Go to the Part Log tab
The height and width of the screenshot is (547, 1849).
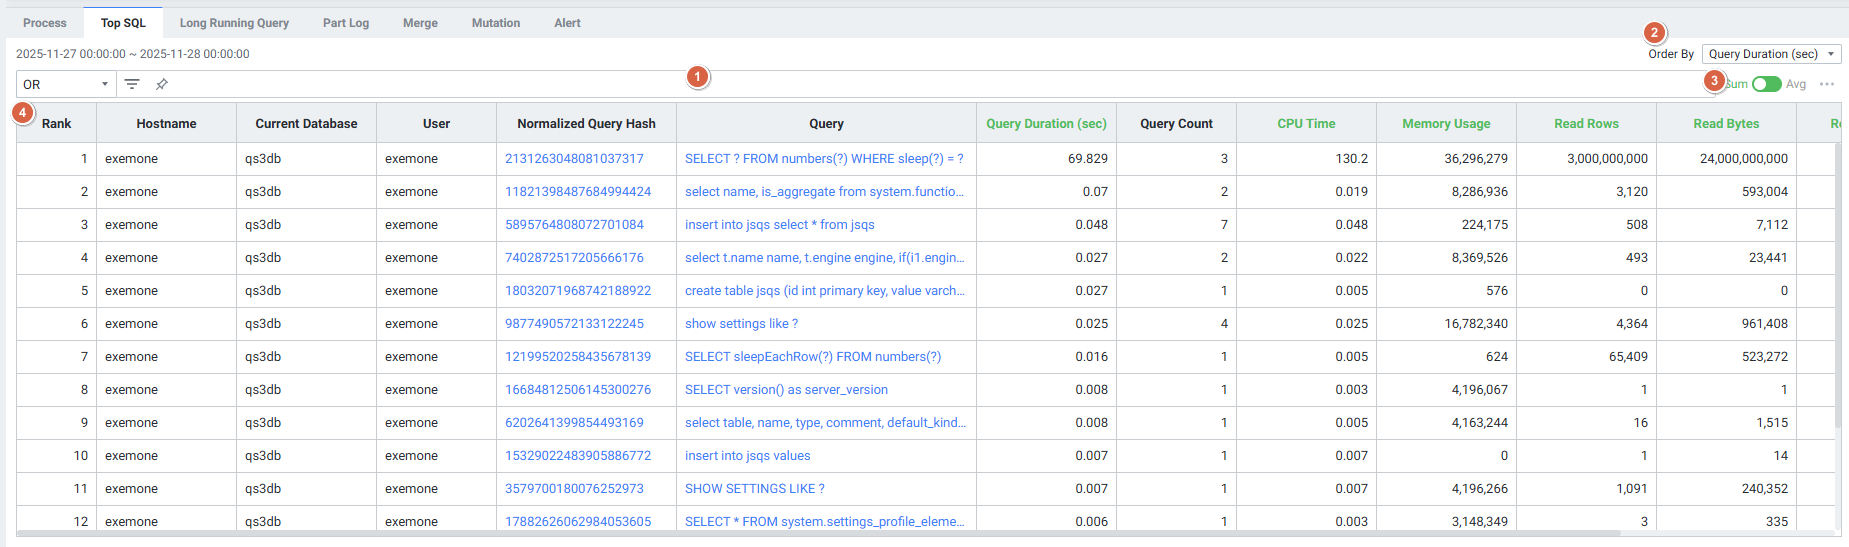click(346, 23)
